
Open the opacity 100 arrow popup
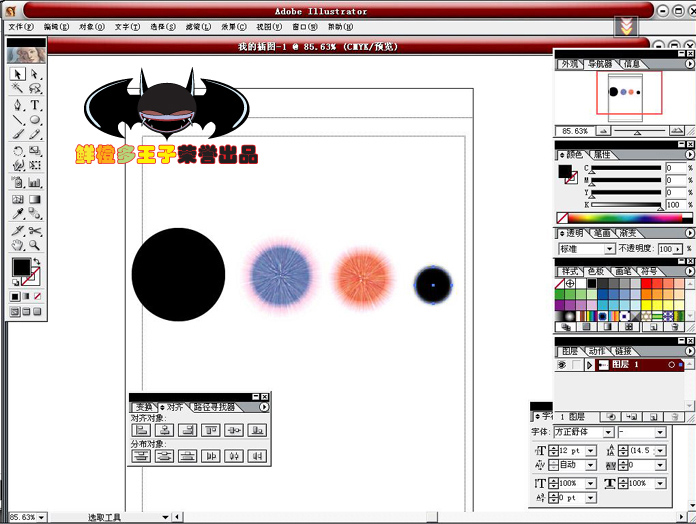(x=678, y=249)
